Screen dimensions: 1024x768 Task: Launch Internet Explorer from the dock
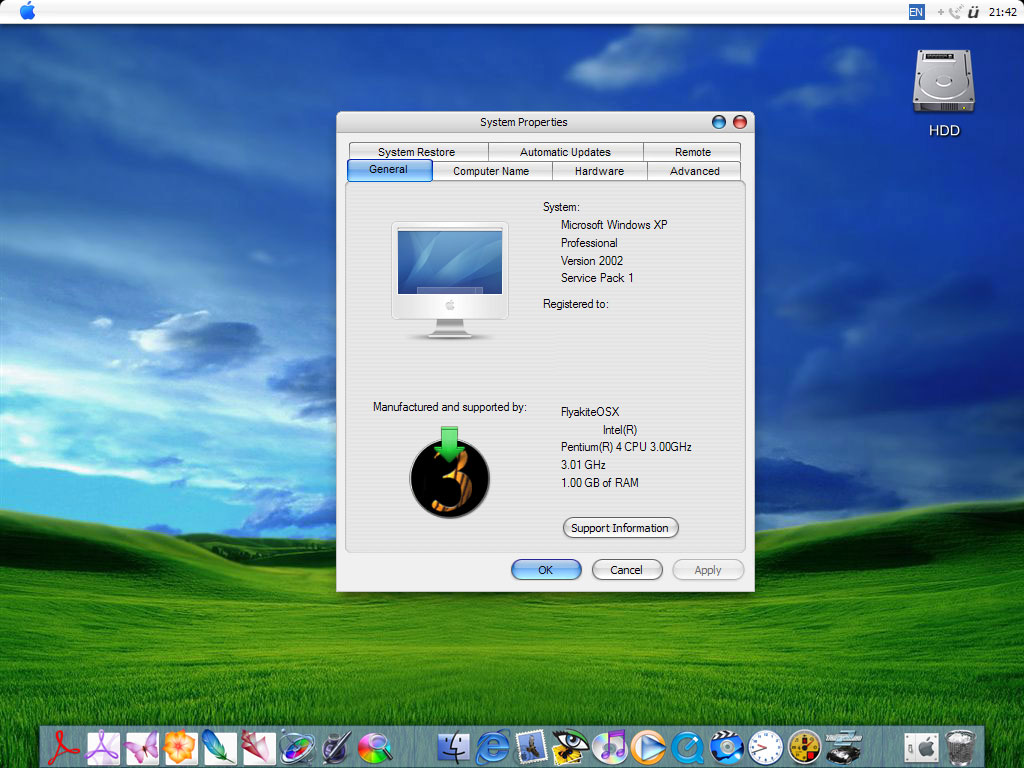(493, 746)
